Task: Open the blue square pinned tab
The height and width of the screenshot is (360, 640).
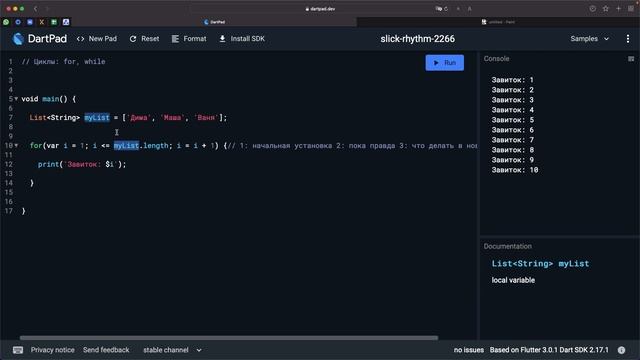Action: pyautogui.click(x=30, y=22)
